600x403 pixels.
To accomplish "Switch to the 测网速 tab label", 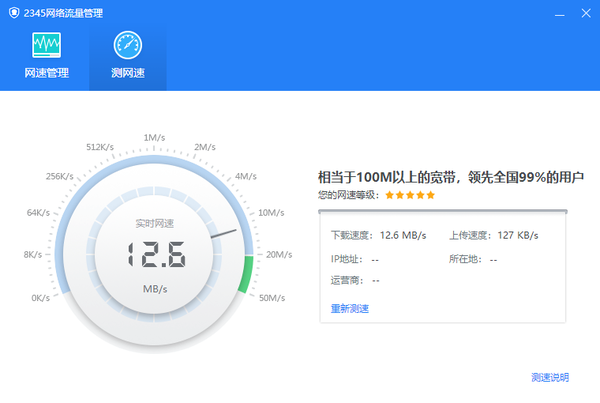I will pos(128,73).
